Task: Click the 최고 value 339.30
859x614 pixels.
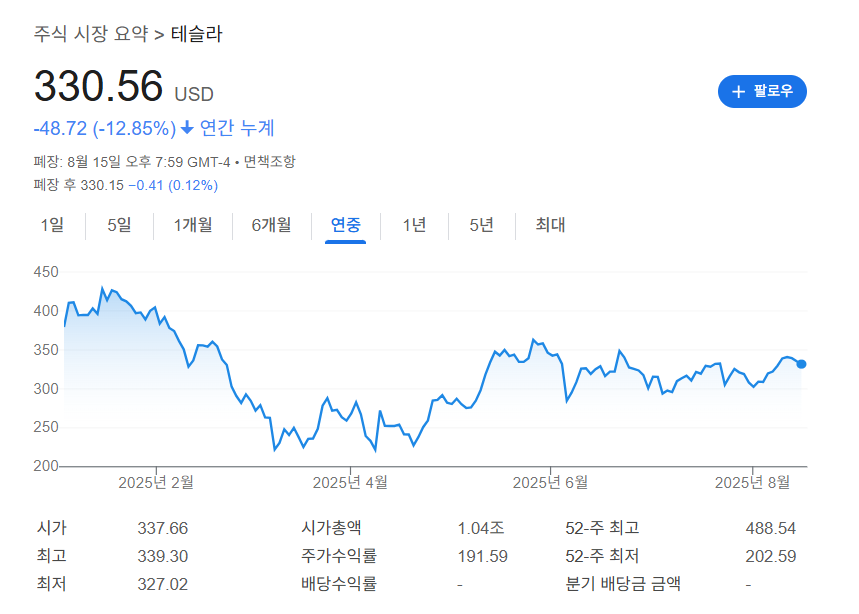Action: [163, 556]
